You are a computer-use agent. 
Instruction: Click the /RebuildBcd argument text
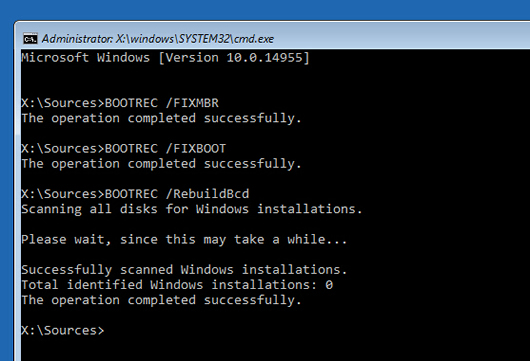click(208, 194)
